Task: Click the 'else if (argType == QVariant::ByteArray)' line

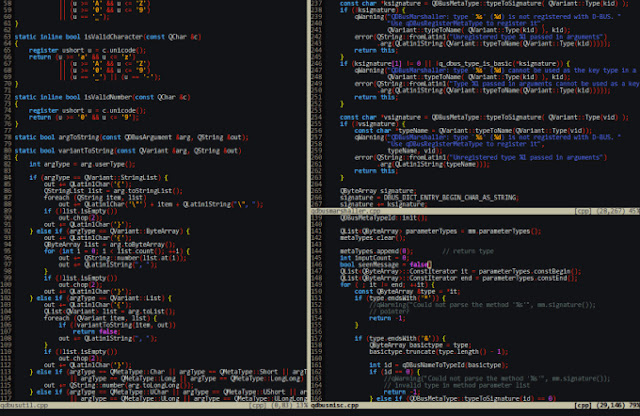Action: [x=109, y=231]
